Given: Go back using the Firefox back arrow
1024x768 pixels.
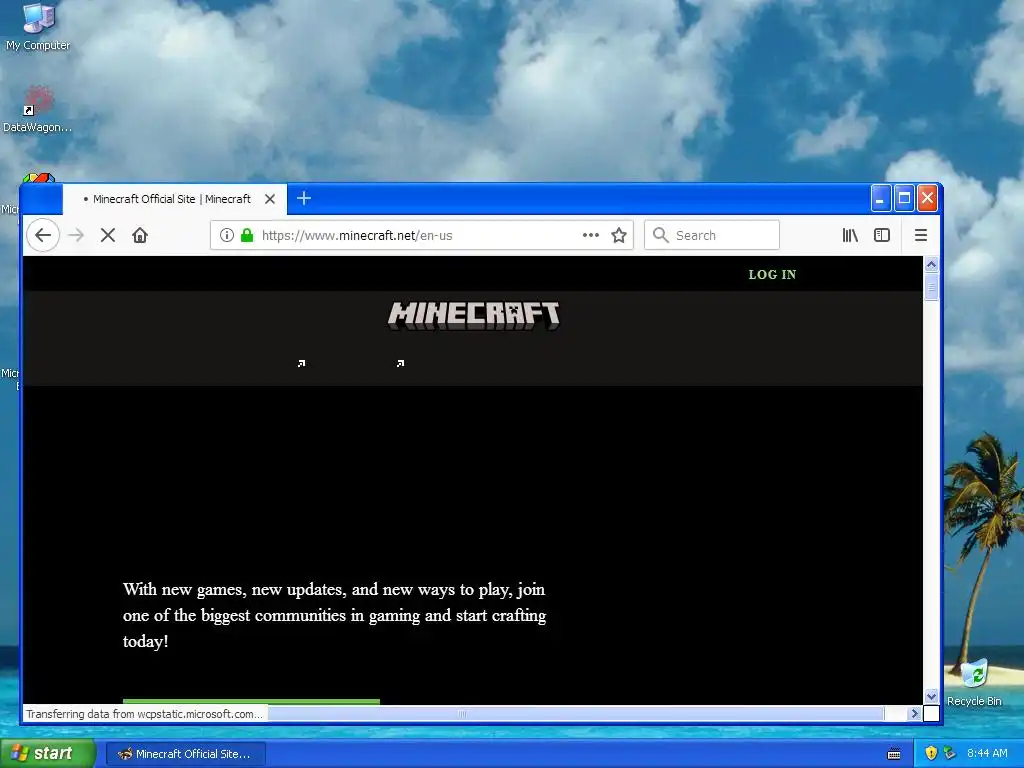Looking at the screenshot, I should point(43,235).
